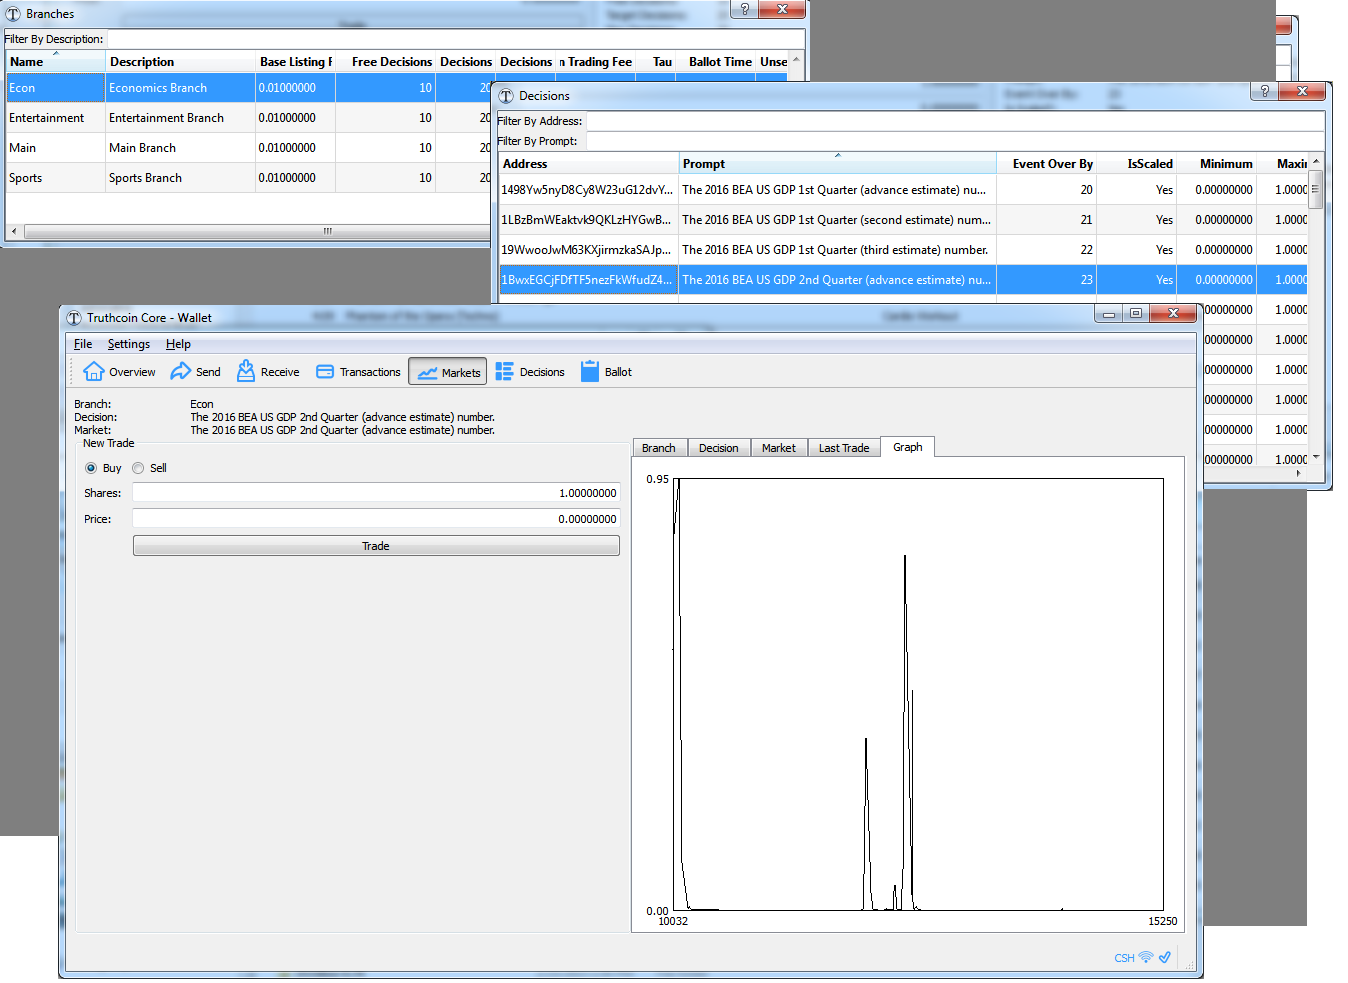The height and width of the screenshot is (983, 1348).
Task: Click left arrow of Branches horizontal scrollbar
Action: pos(14,231)
